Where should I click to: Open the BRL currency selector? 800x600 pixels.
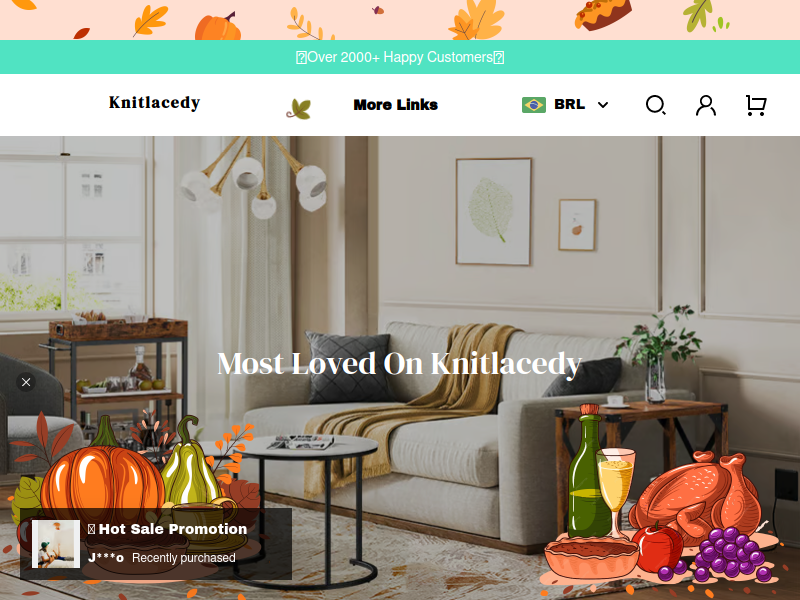point(565,105)
